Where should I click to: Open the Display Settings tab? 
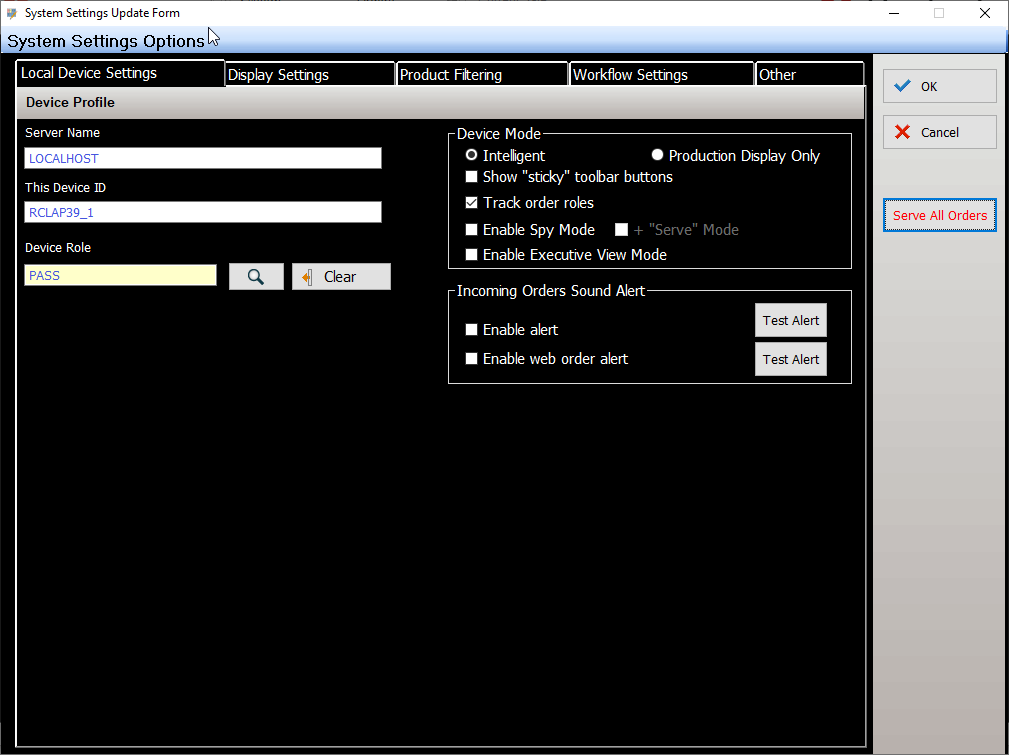point(310,74)
